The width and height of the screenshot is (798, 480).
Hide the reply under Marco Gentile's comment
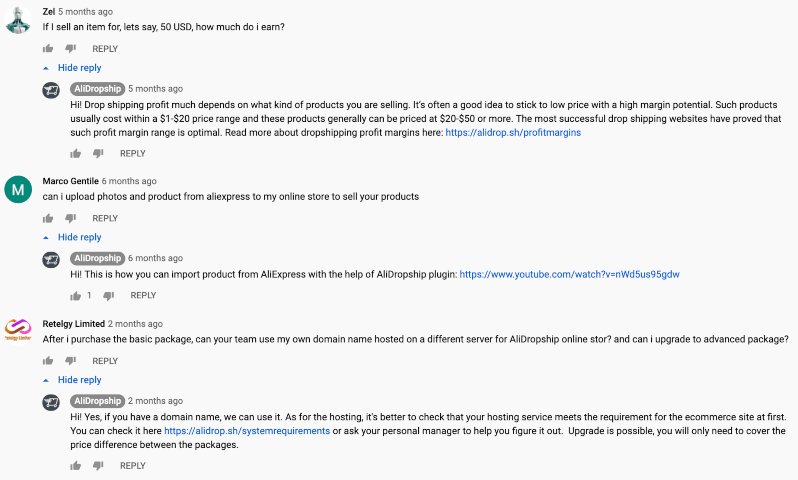(73, 237)
